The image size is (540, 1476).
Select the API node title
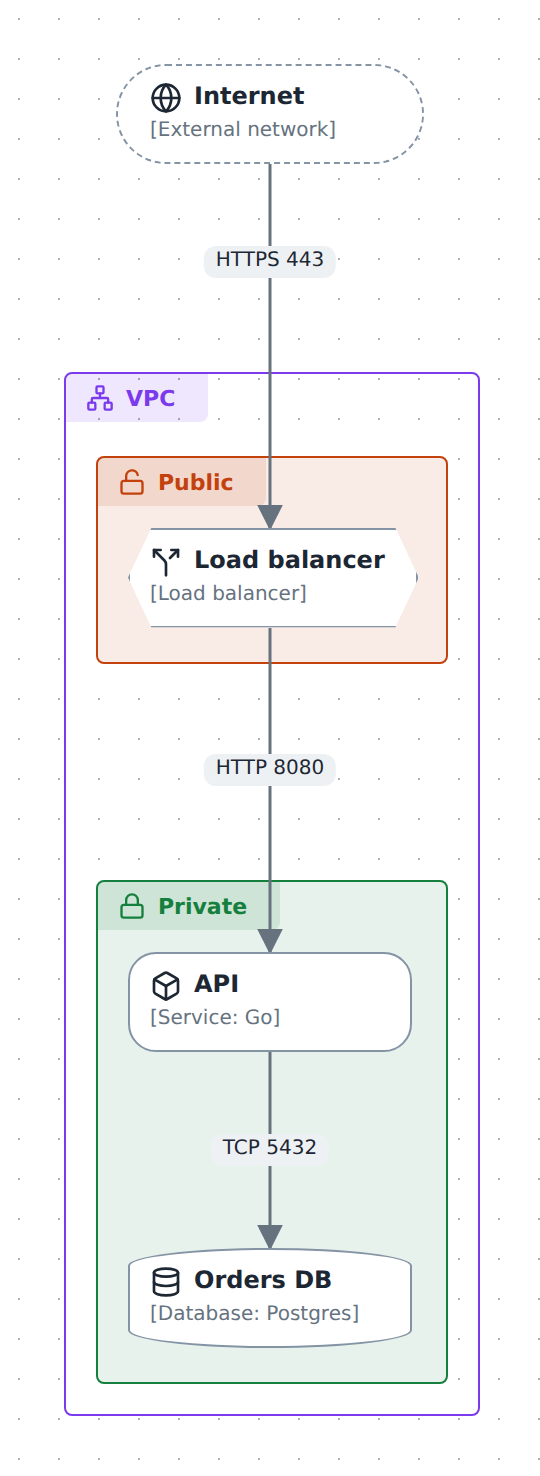click(216, 984)
